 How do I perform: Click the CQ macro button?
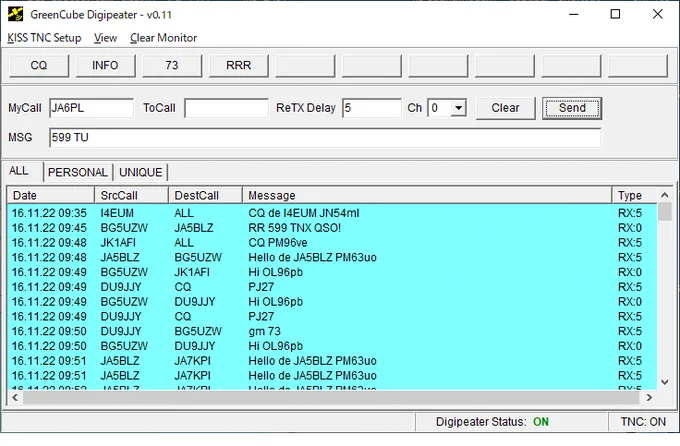(x=39, y=66)
